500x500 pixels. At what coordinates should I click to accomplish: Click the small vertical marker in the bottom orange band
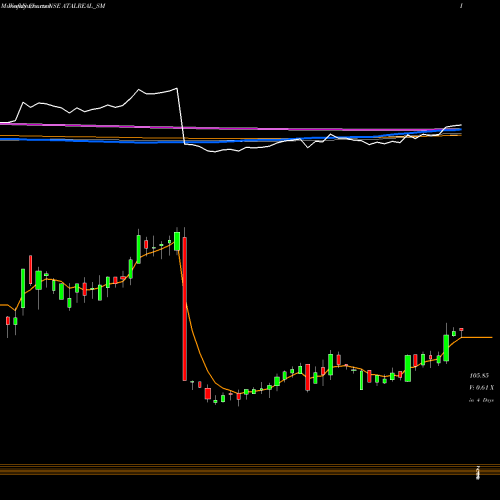pyautogui.click(x=478, y=473)
